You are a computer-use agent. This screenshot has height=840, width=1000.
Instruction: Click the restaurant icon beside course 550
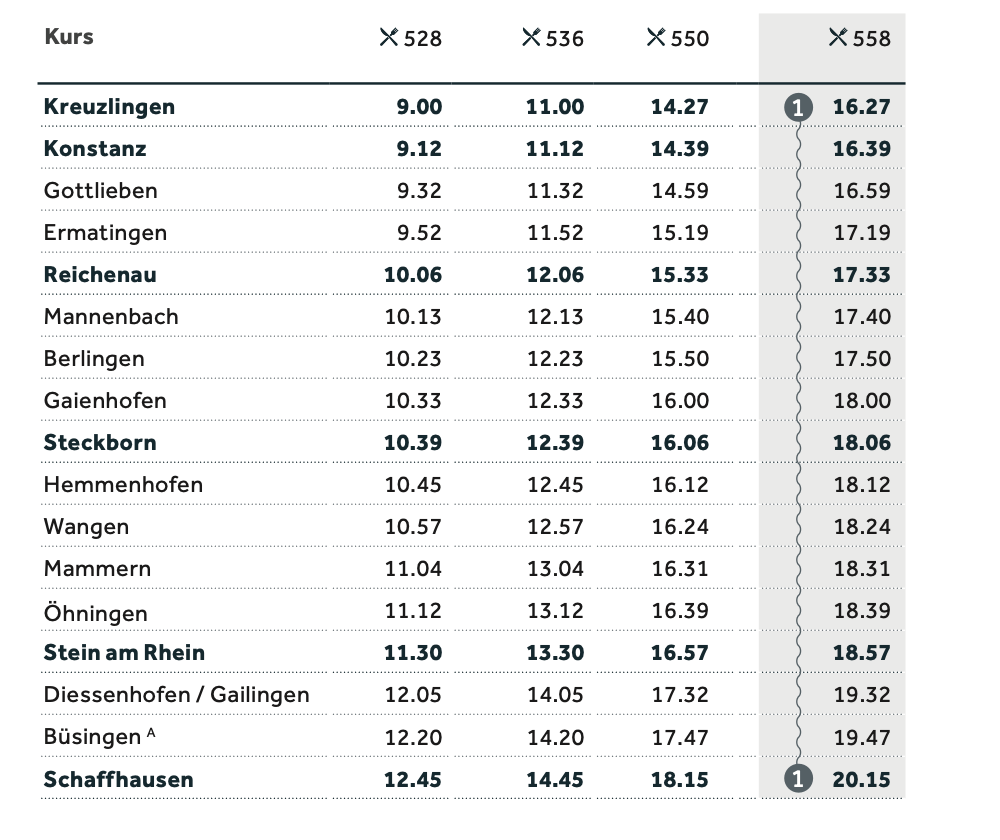click(656, 38)
